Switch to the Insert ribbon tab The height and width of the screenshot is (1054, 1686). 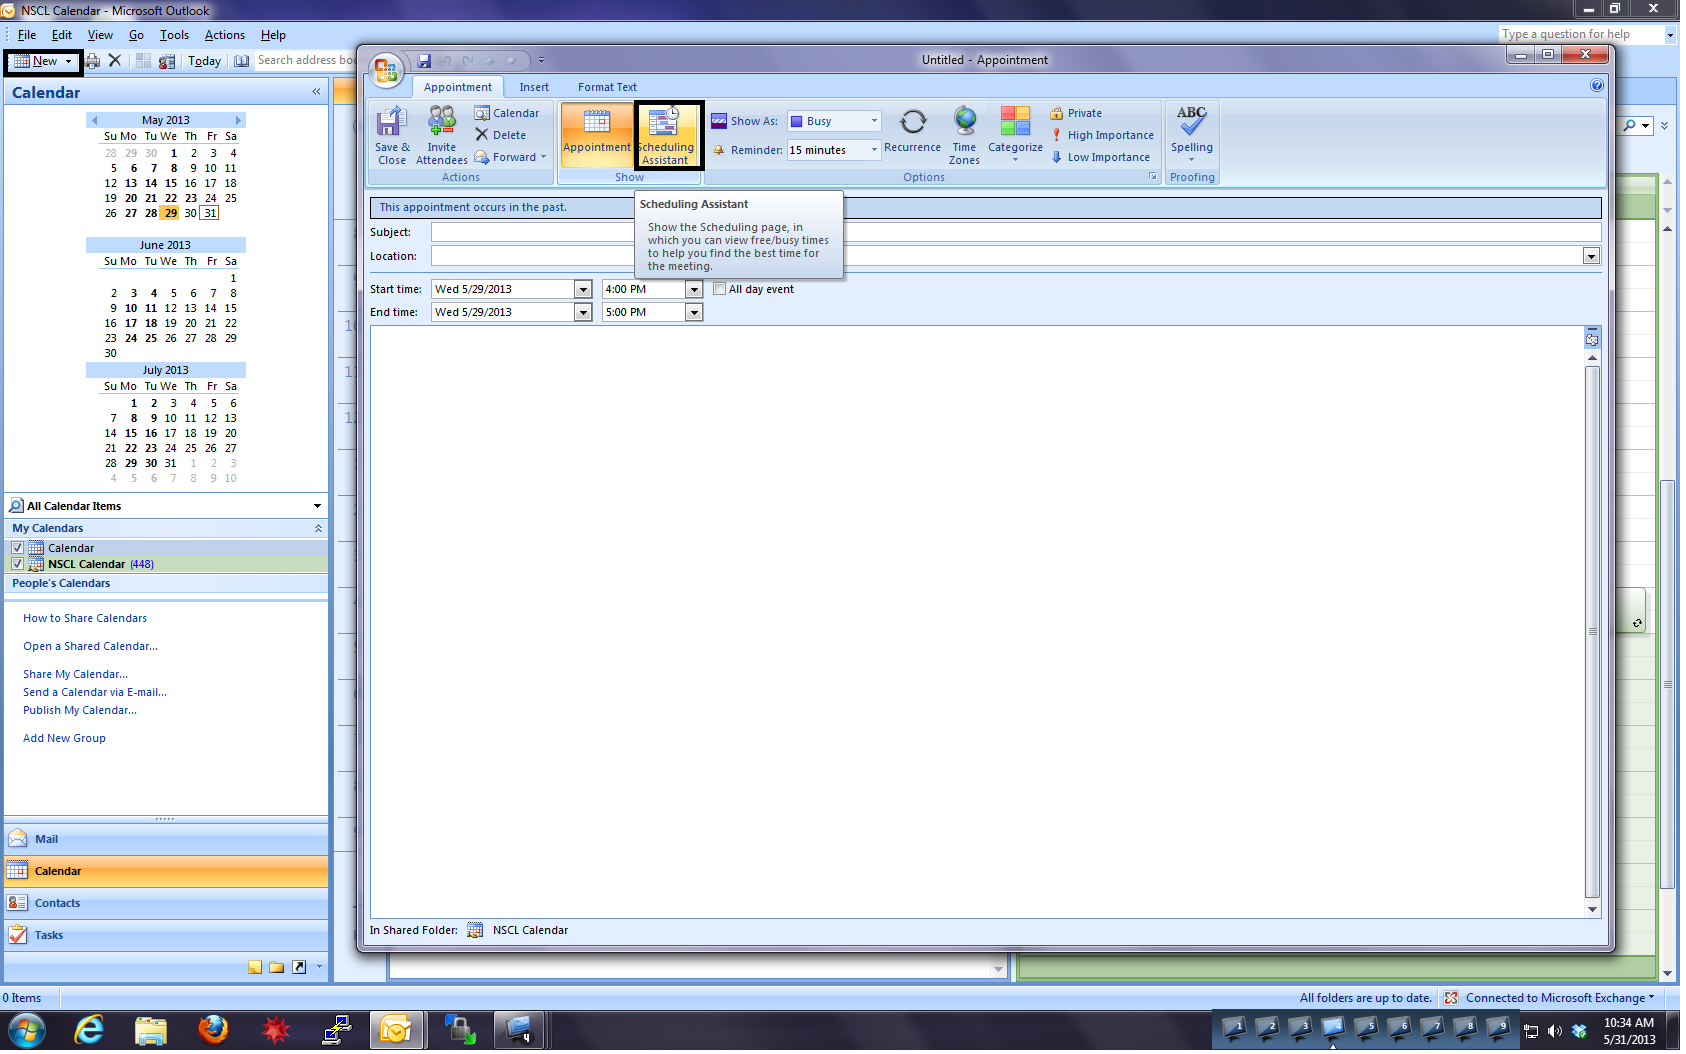[x=534, y=88]
